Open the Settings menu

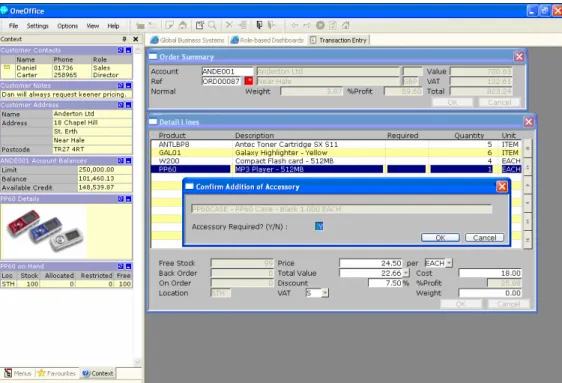click(x=38, y=26)
